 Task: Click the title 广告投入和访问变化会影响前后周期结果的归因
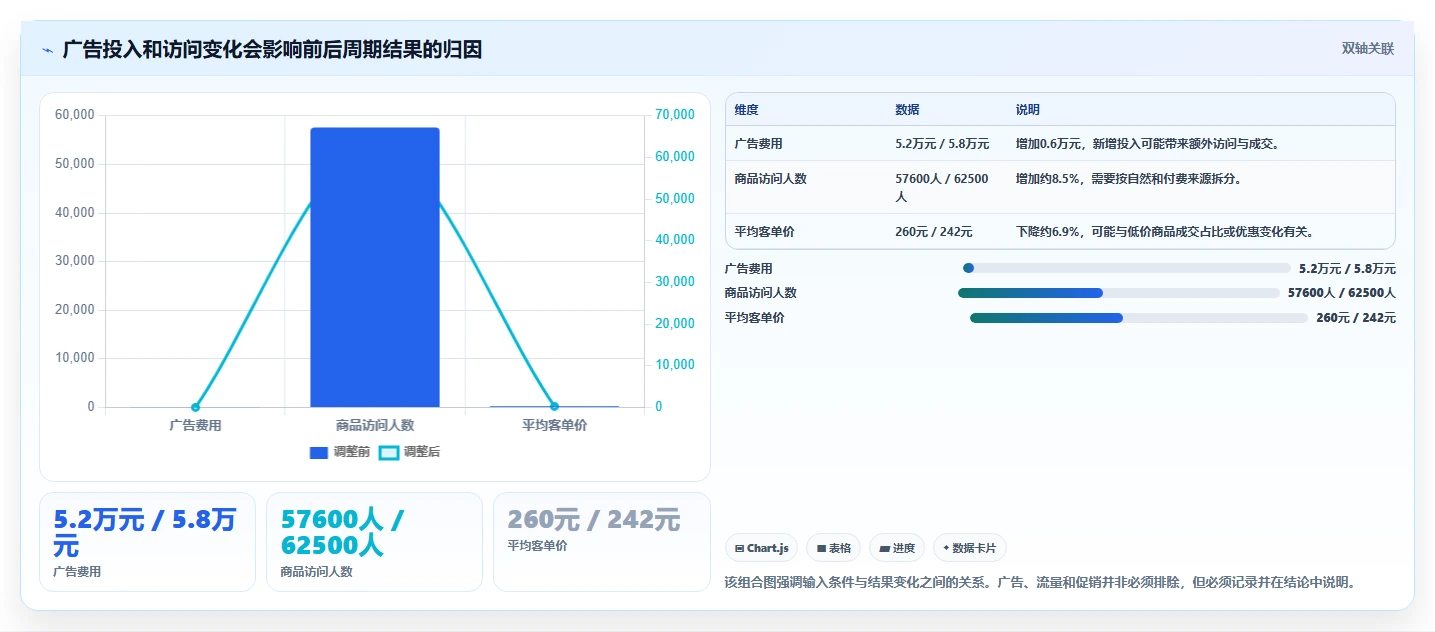272,50
